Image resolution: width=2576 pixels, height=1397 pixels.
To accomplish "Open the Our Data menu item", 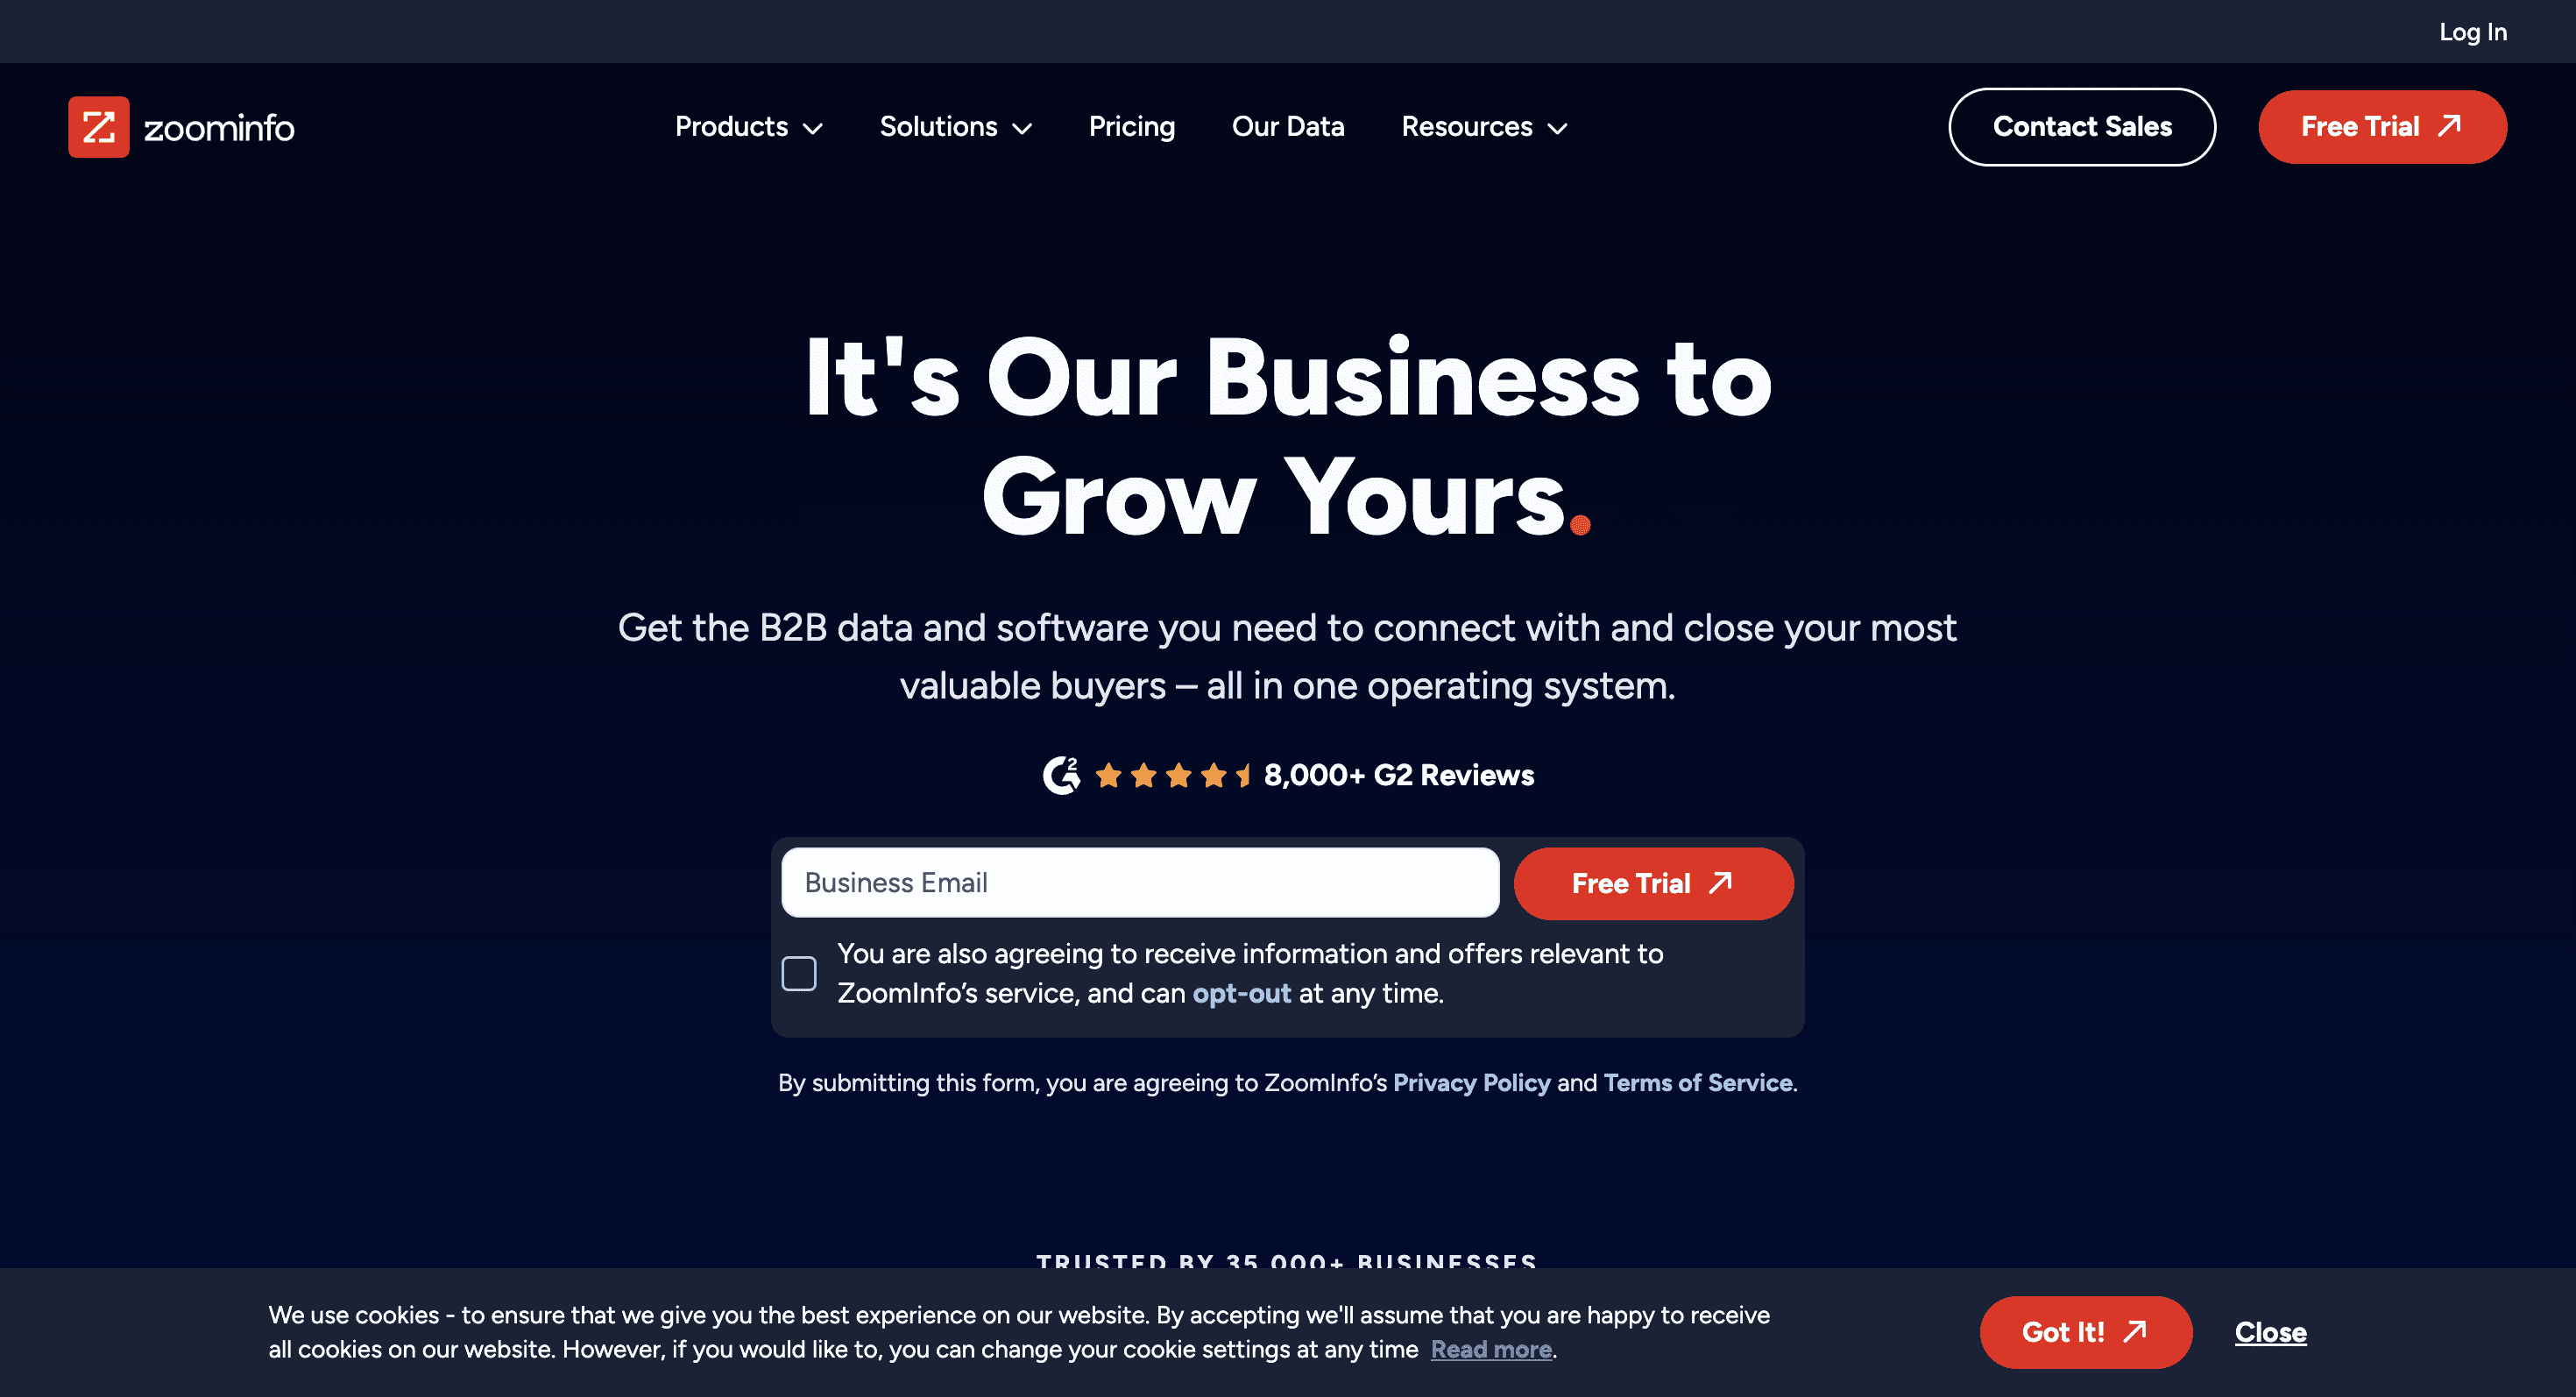I will click(1288, 127).
